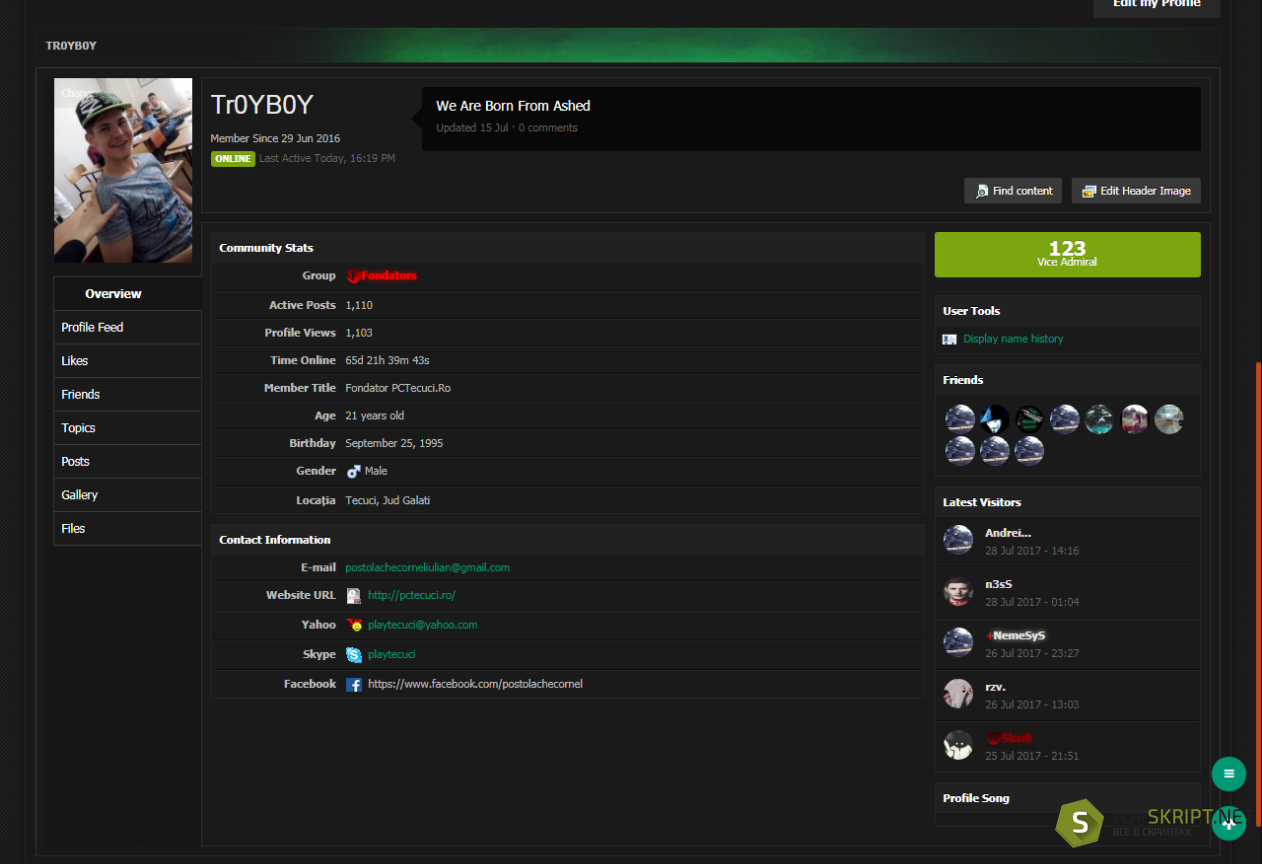
Task: Click Tr0YB0Y profile photo
Action: 123,170
